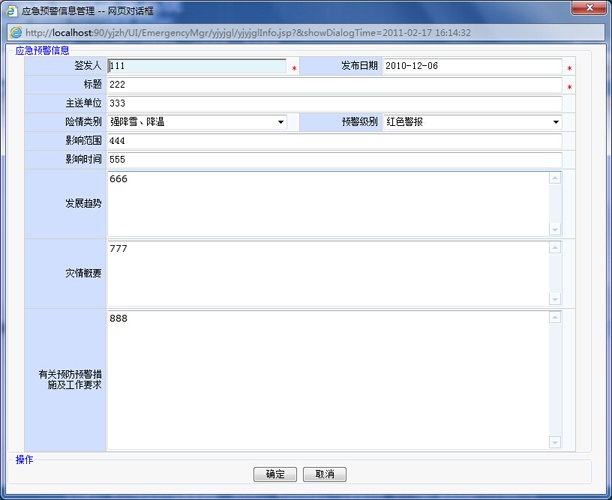Open the 险情类别 dropdown
Viewport: 612px width, 500px height.
click(197, 123)
